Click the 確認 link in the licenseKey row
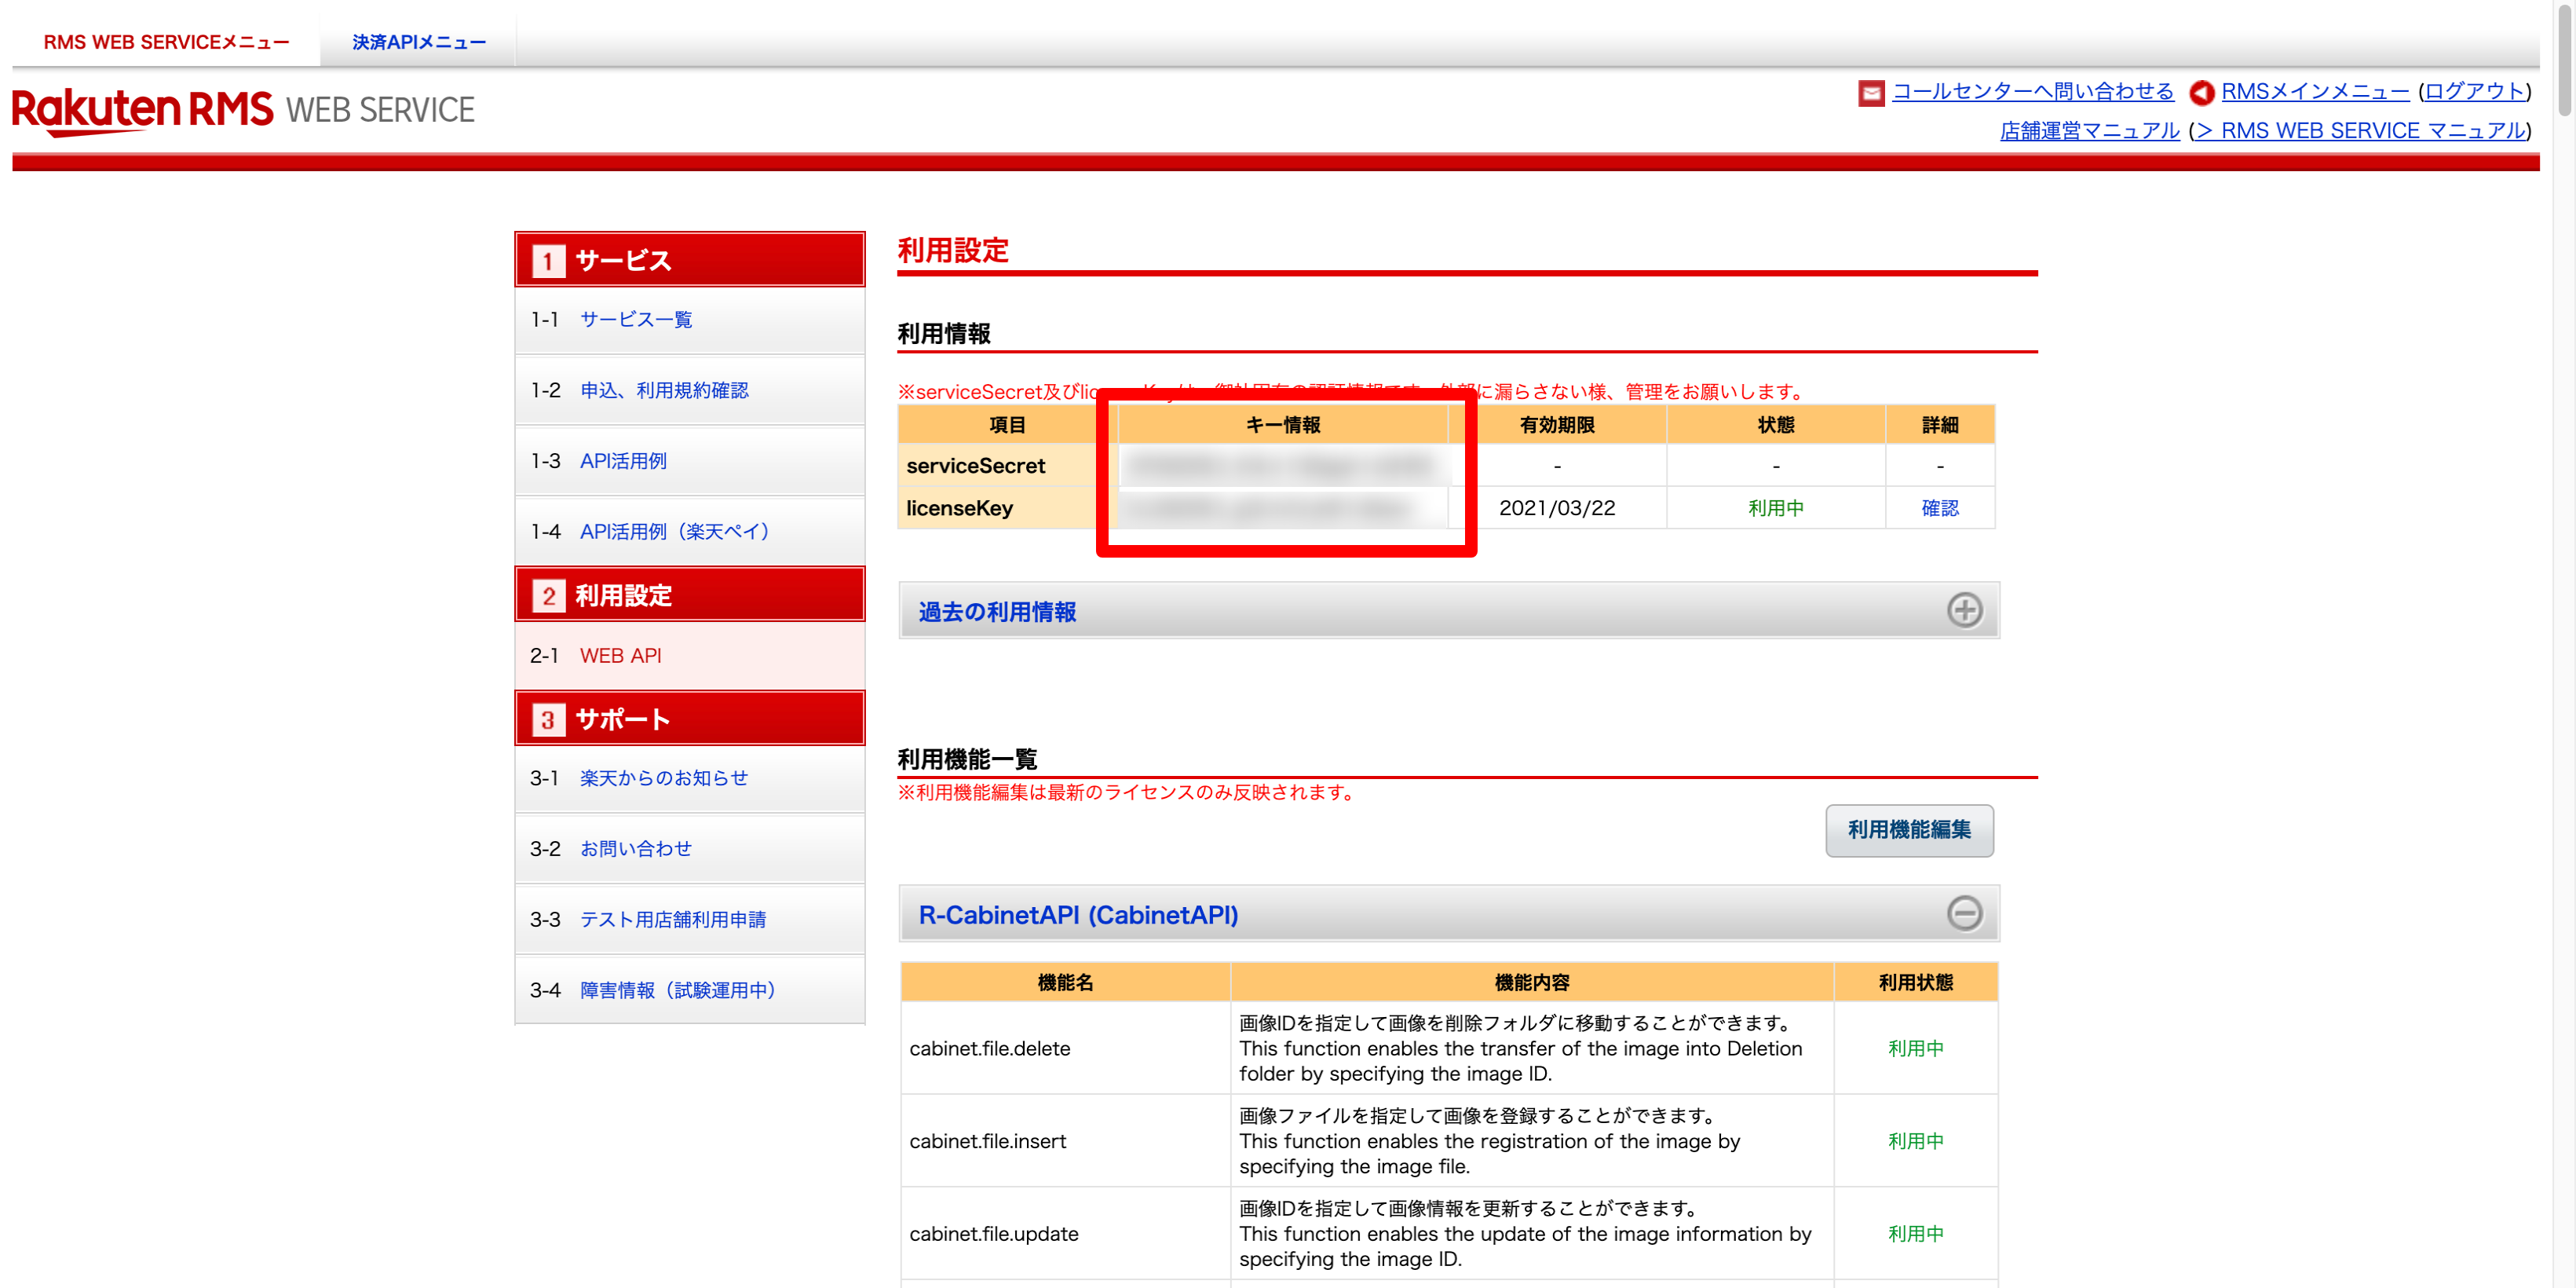Image resolution: width=2576 pixels, height=1288 pixels. pos(1939,508)
